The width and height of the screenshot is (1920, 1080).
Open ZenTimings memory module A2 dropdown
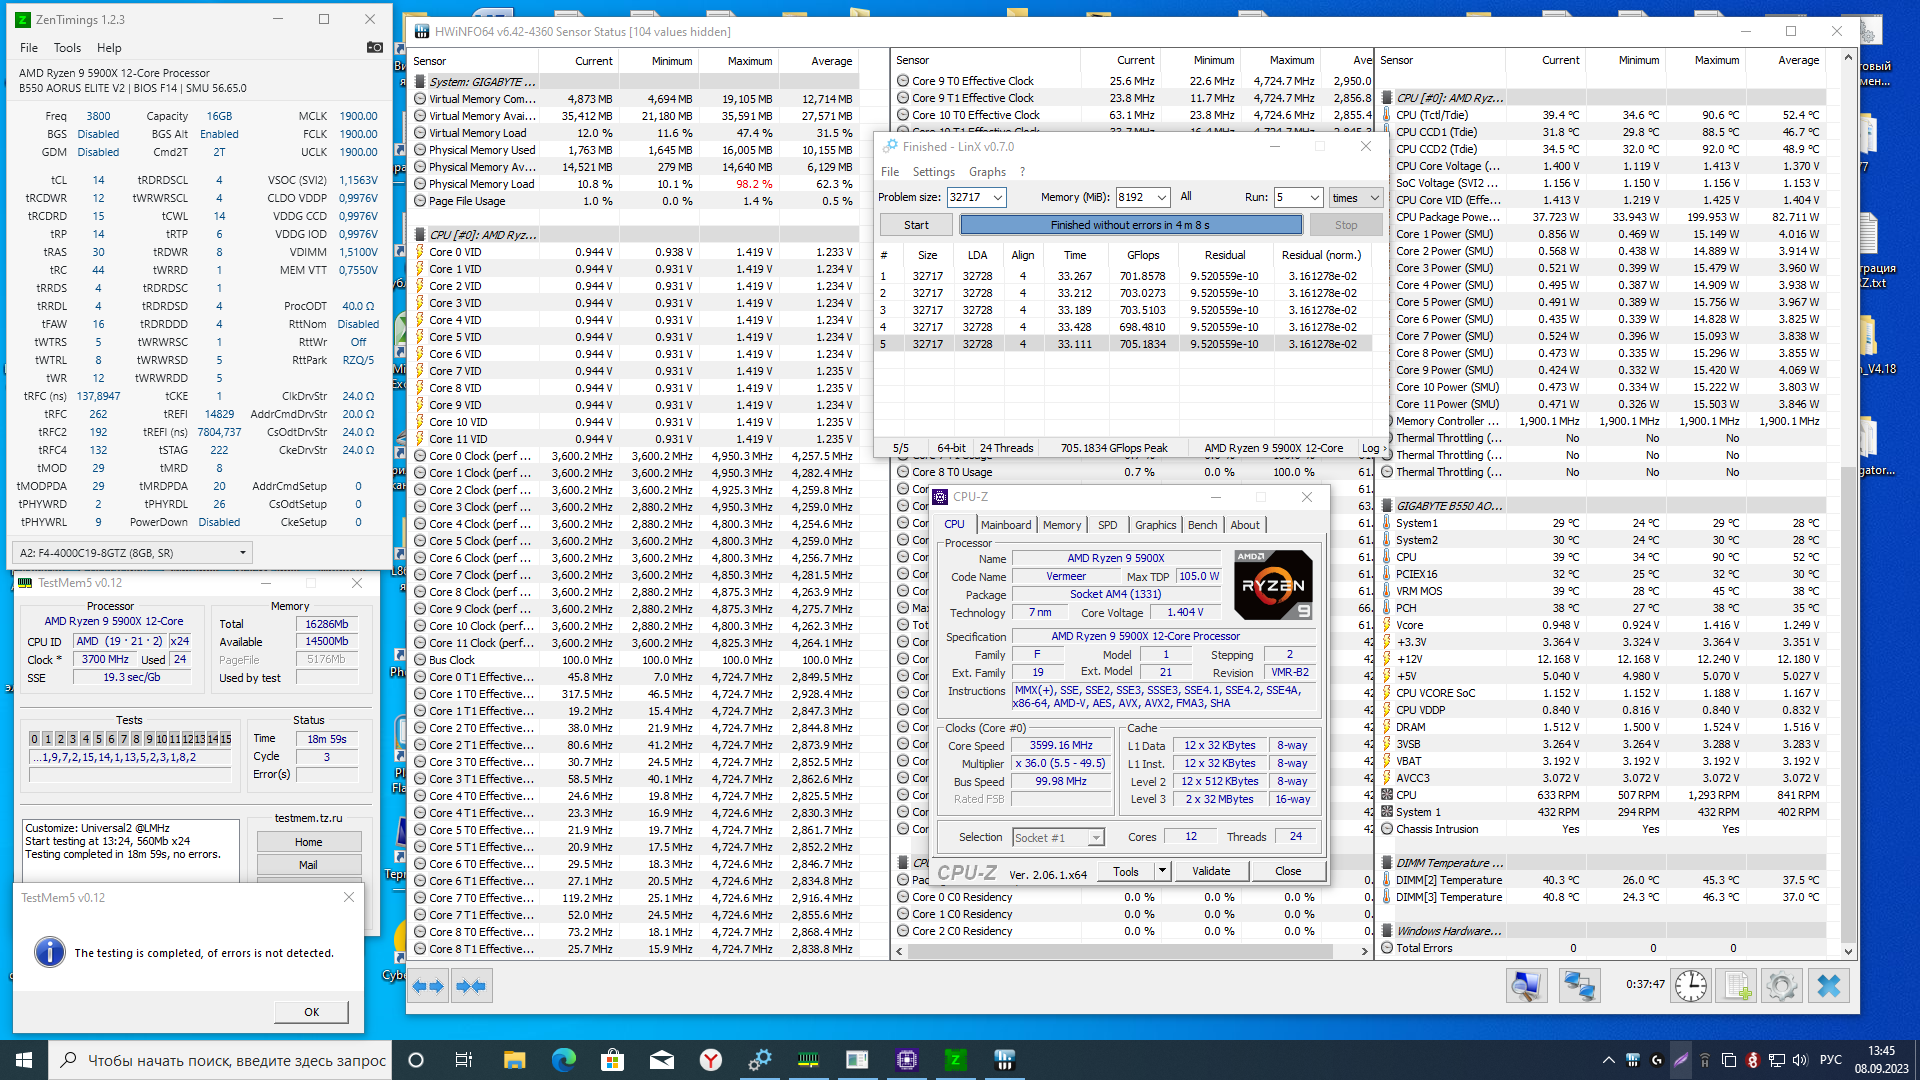[242, 552]
